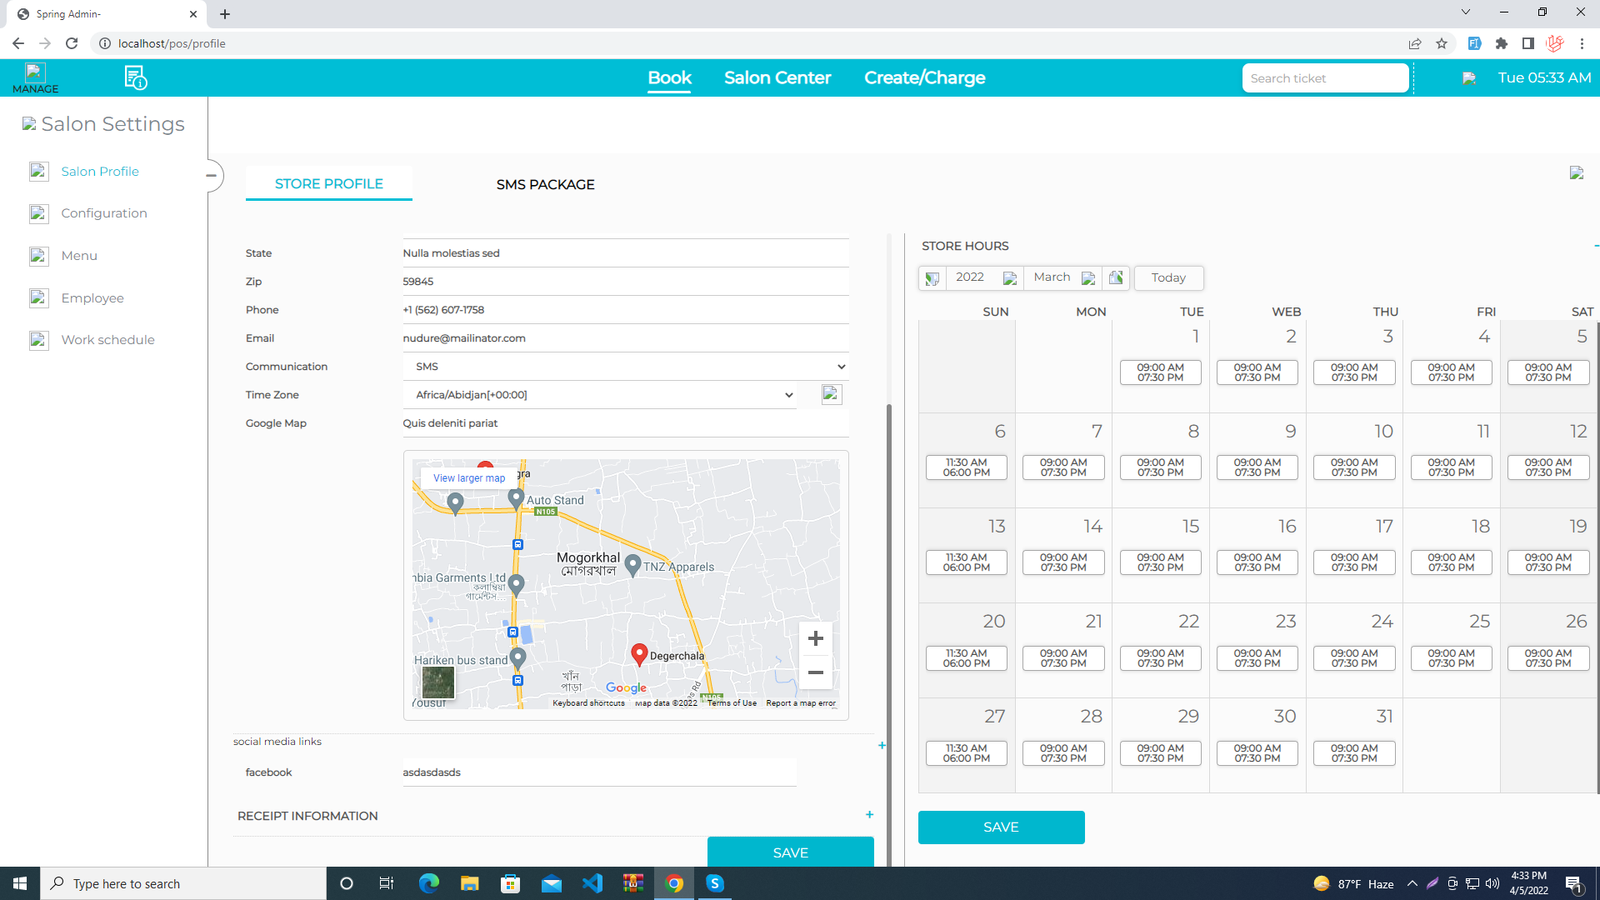This screenshot has height=900, width=1600.
Task: Click the Search ticket input field
Action: (x=1324, y=78)
